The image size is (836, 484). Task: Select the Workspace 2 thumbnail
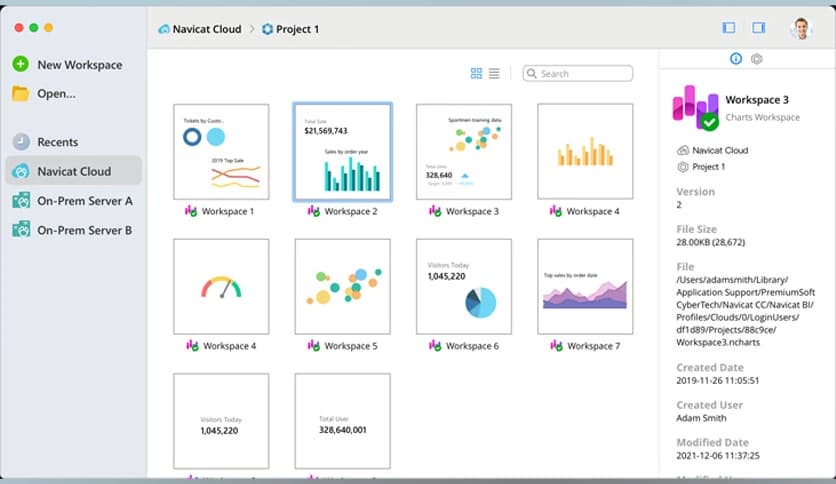pyautogui.click(x=342, y=151)
